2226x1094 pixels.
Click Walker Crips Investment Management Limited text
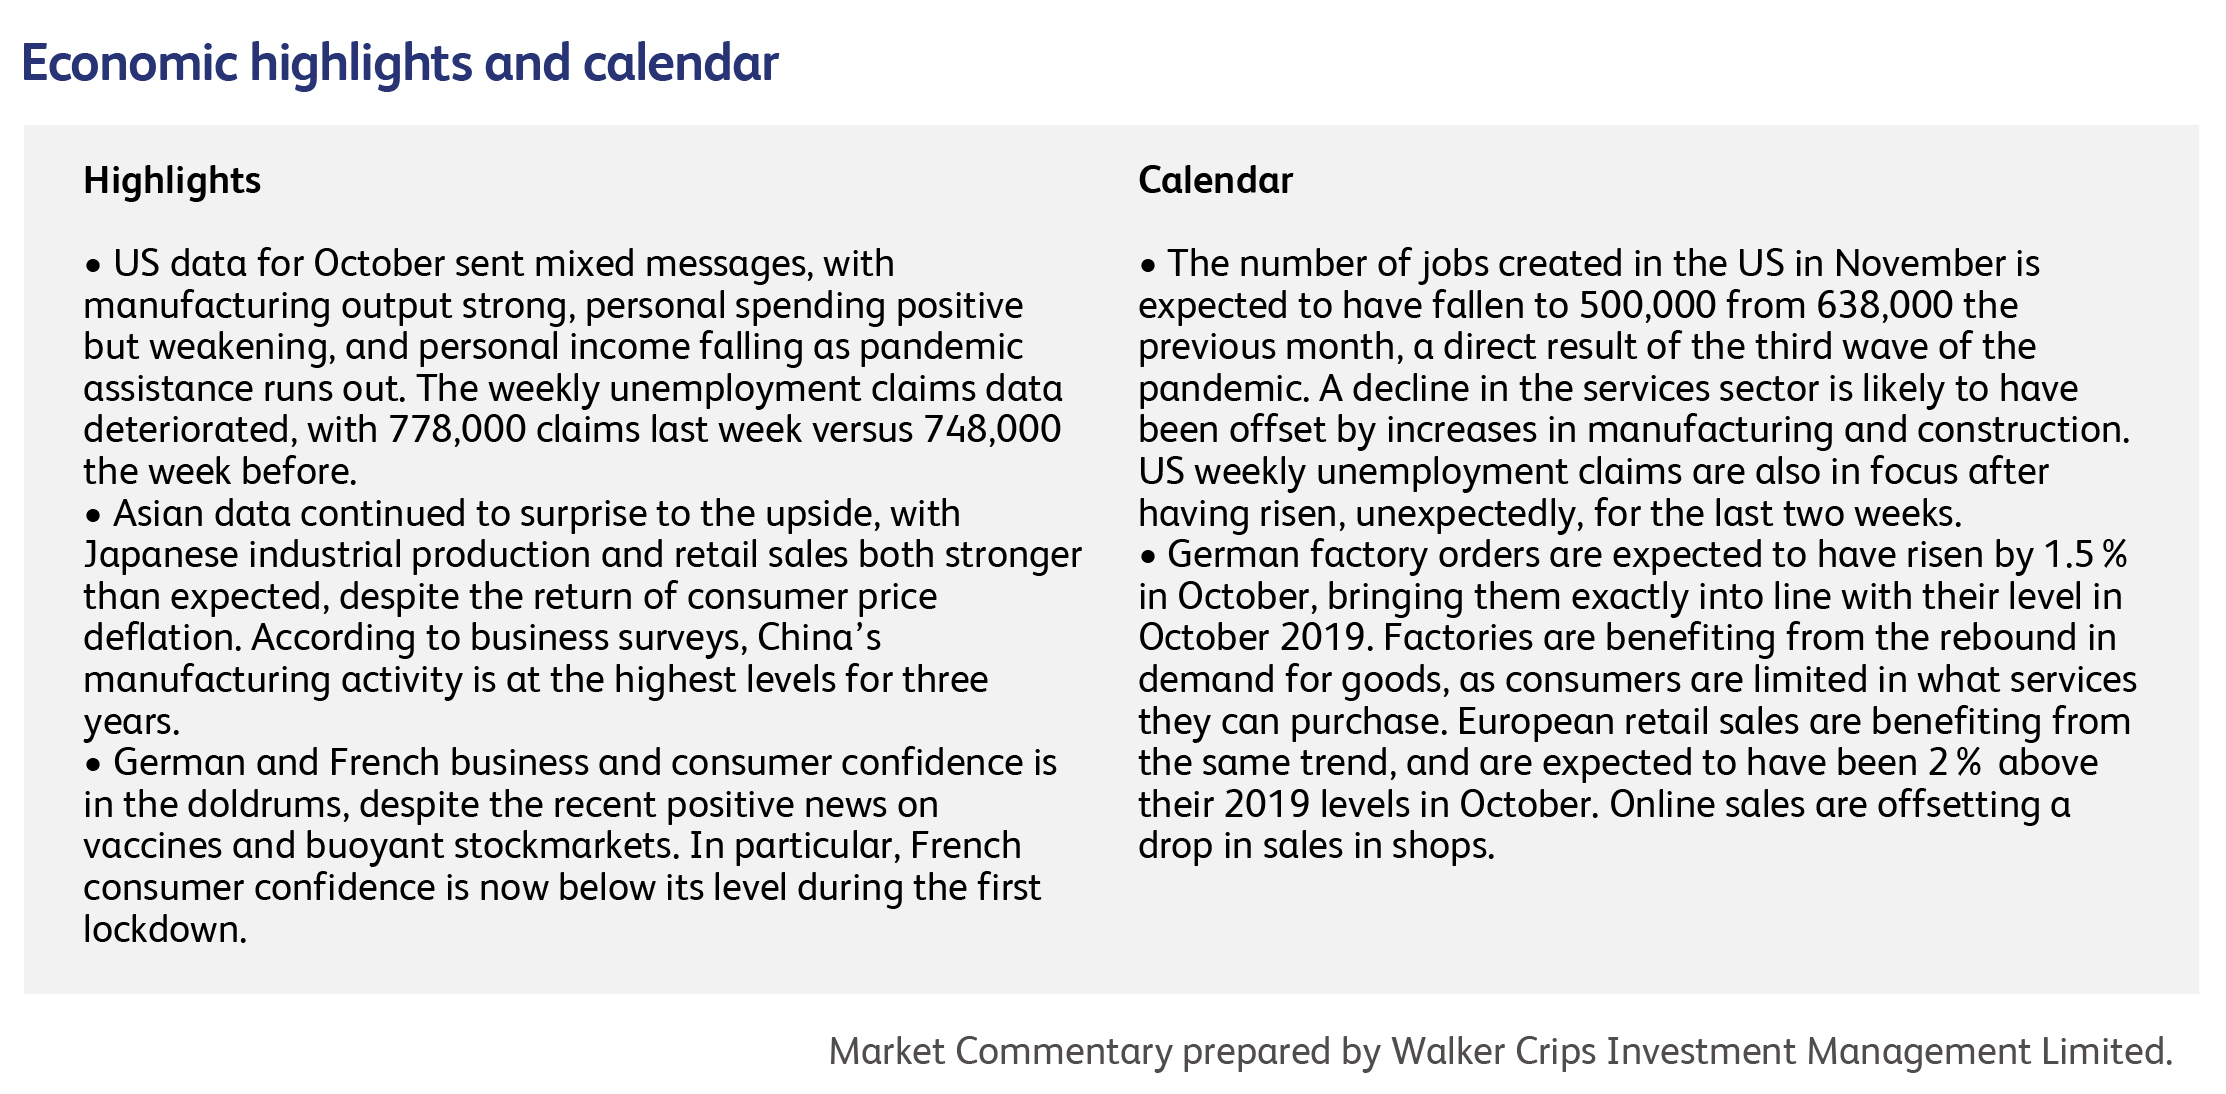(x=1782, y=1052)
